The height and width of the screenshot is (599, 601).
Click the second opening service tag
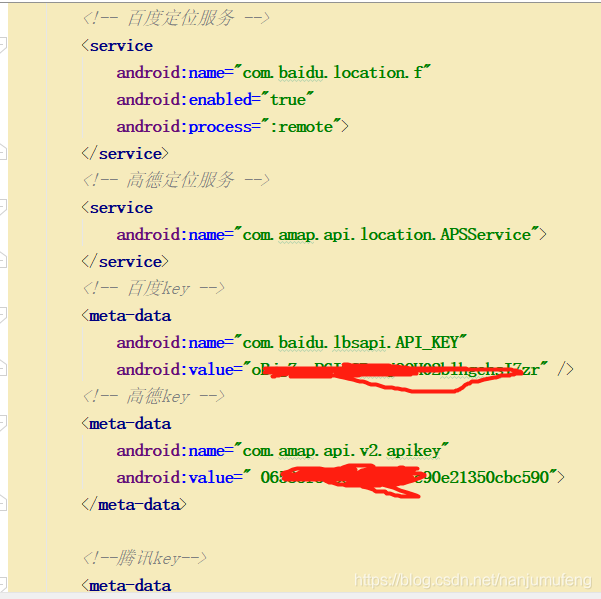pos(117,207)
